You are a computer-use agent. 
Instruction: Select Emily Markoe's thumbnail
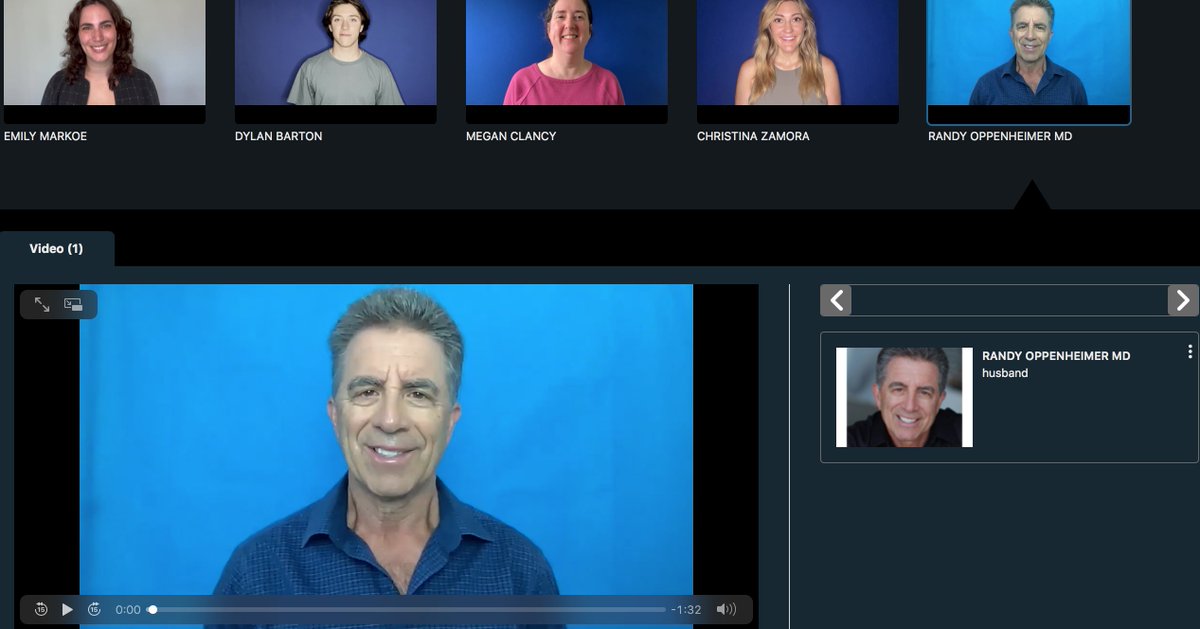tap(104, 61)
